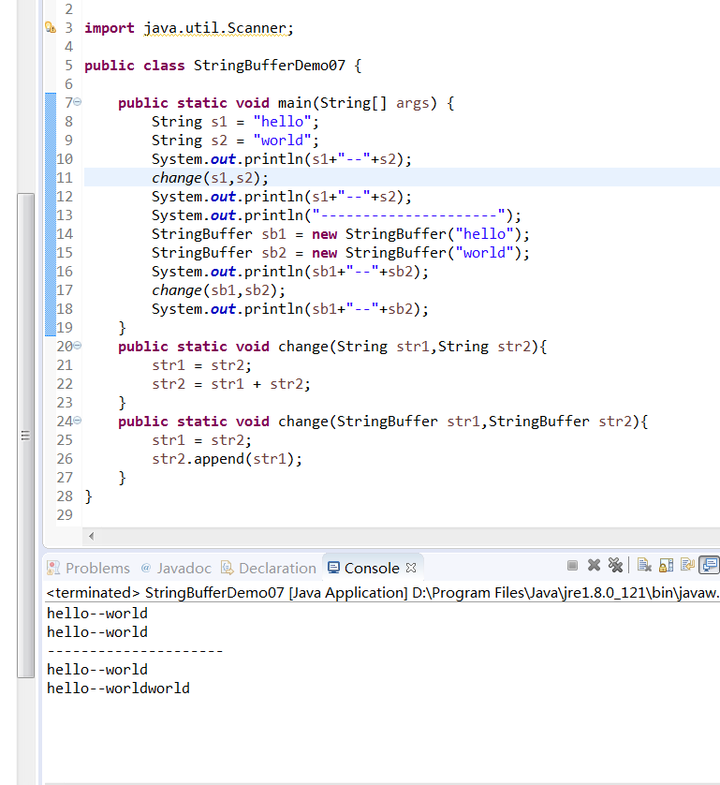
Task: Click new StringBuffer("hello") on line 14
Action: click(416, 234)
